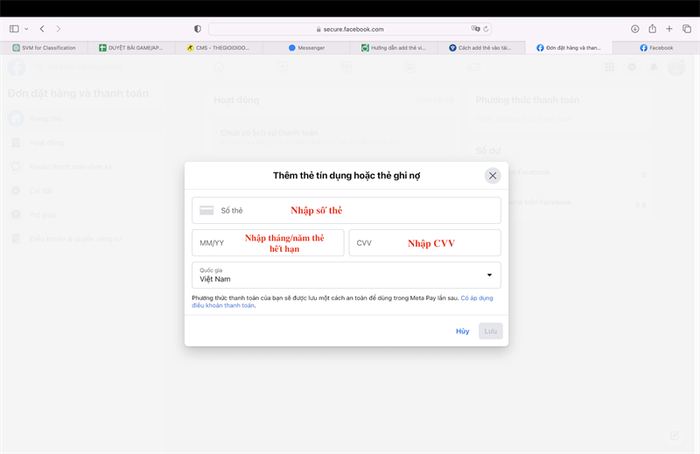700x454 pixels.
Task: Click the Facebook logo
Action: (17, 67)
